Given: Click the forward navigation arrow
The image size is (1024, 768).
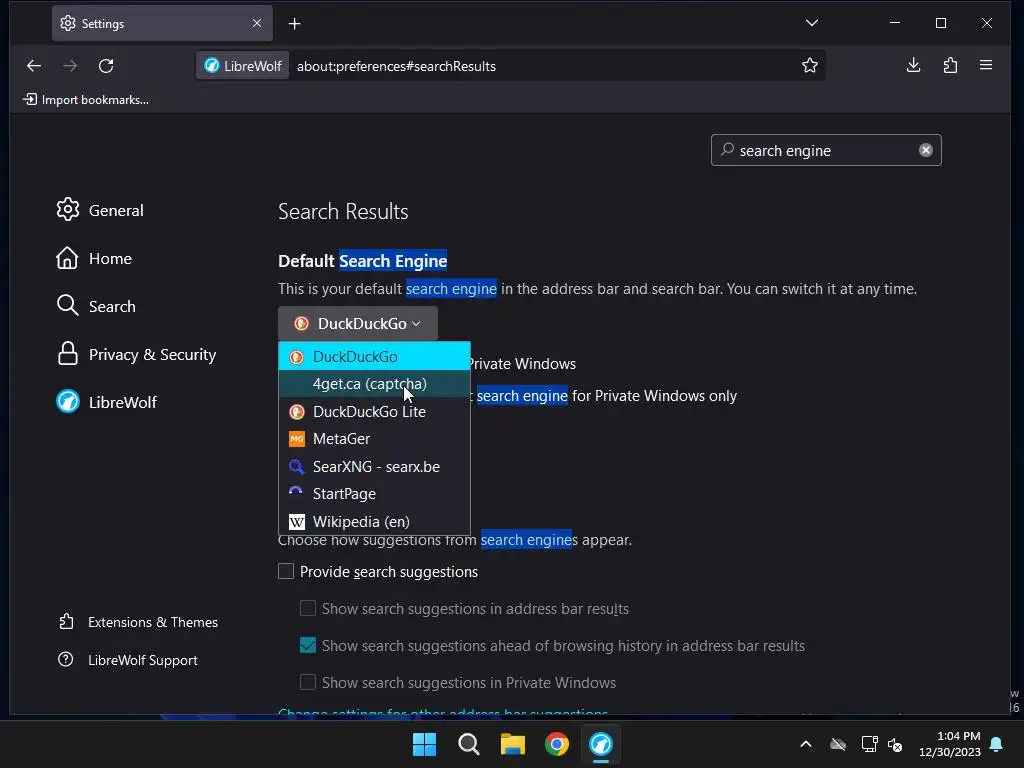Looking at the screenshot, I should click(70, 65).
